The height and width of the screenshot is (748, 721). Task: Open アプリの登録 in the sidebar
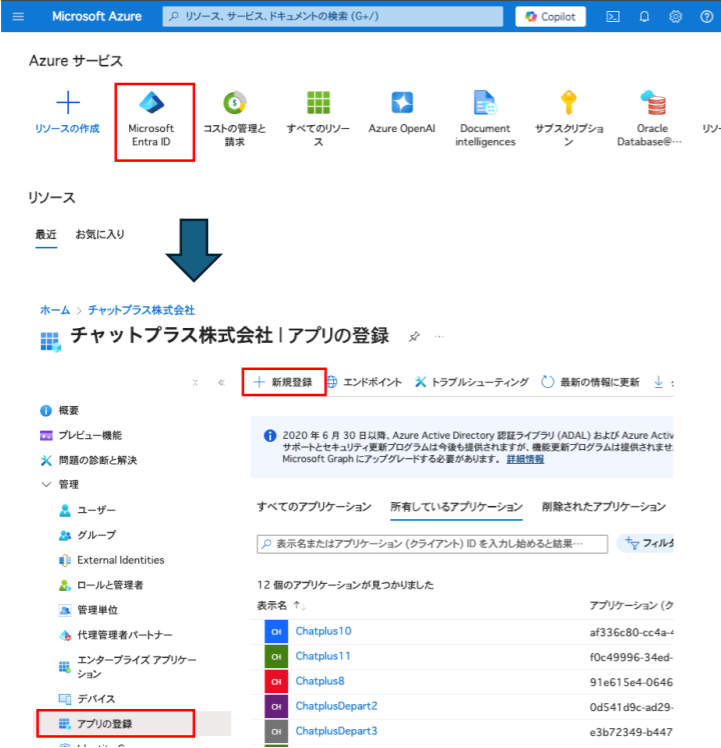click(116, 724)
